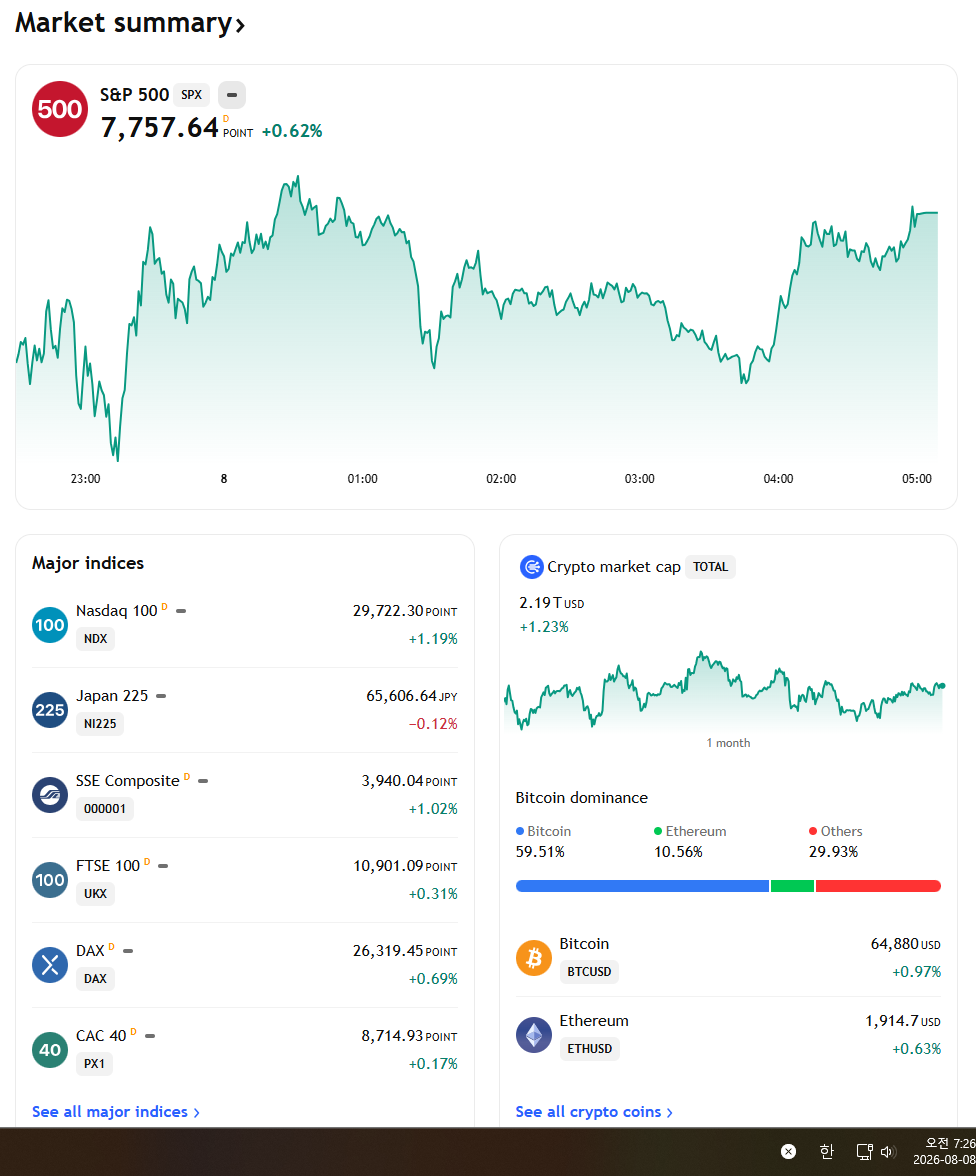Screen dimensions: 976x1176
Task: Open the See all crypto coins link
Action: coord(594,1112)
